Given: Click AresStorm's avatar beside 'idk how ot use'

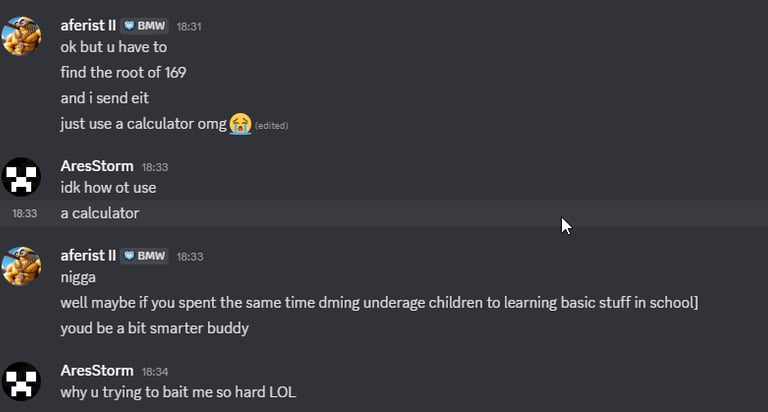Looking at the screenshot, I should [x=21, y=176].
